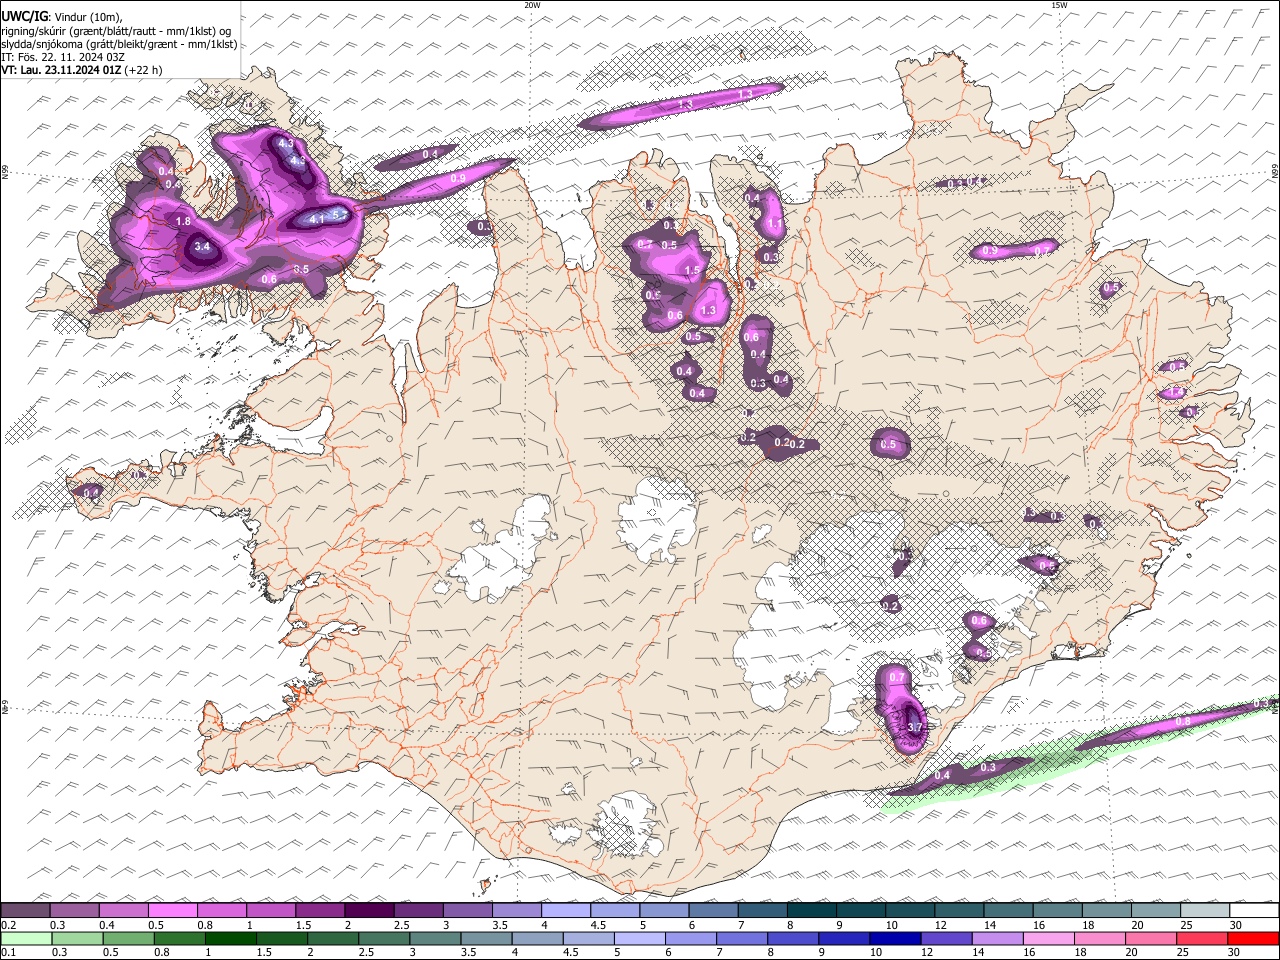The height and width of the screenshot is (960, 1280).
Task: Click the 3.5 precipitation value on the map
Action: tap(300, 269)
